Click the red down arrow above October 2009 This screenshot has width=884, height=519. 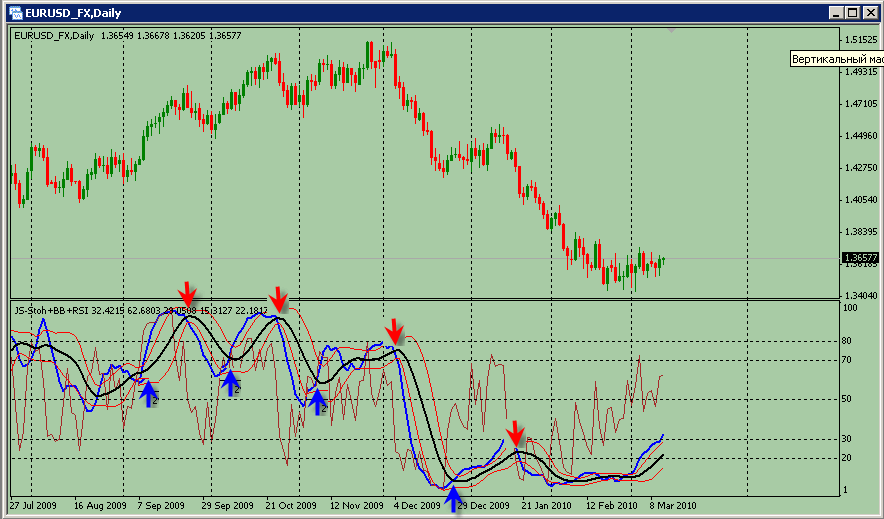point(278,298)
